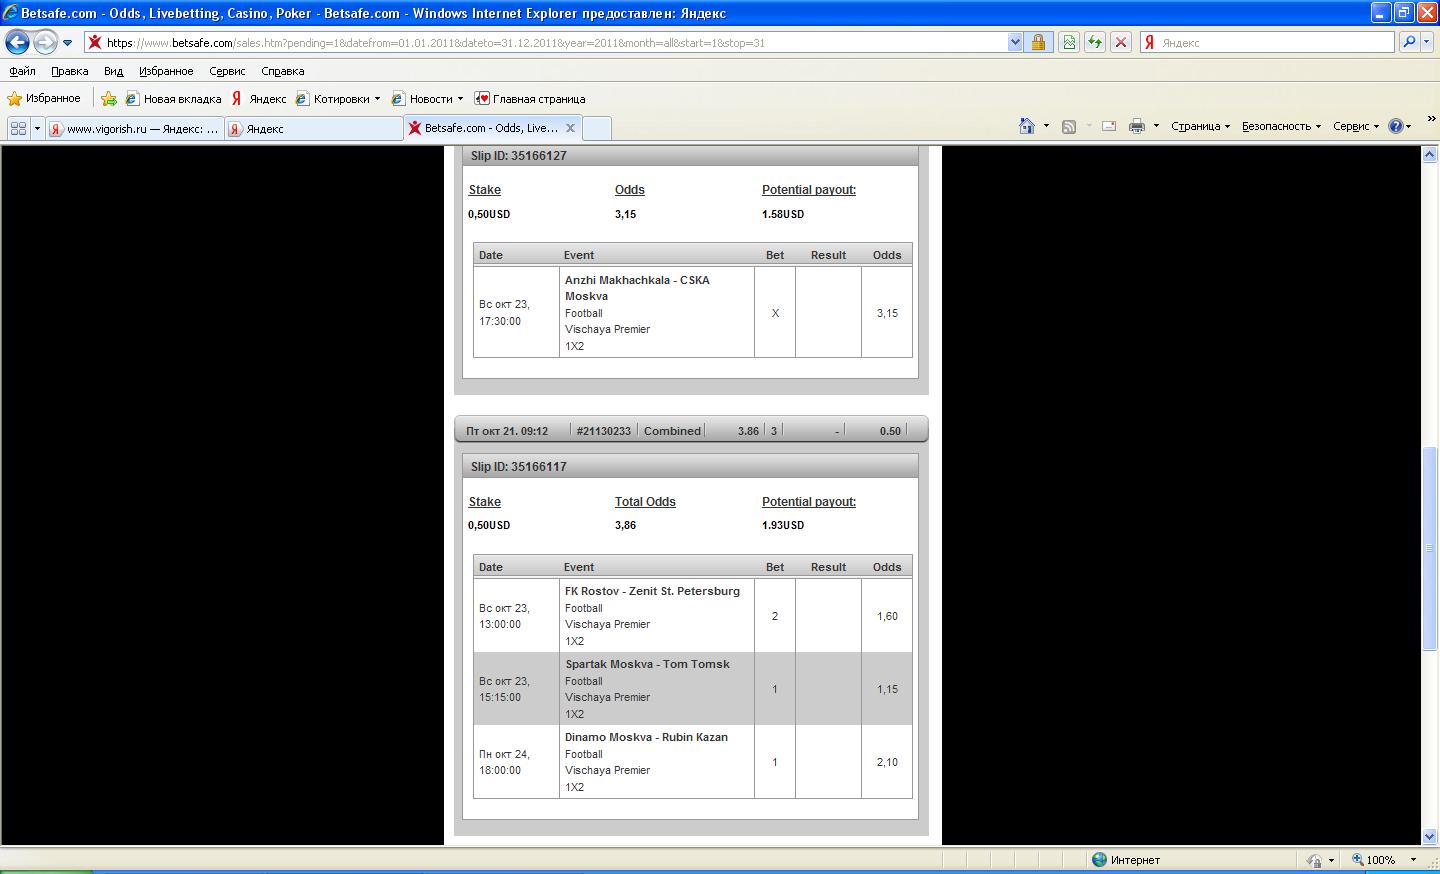Open the recent pages history dropdown
1440x874 pixels.
[x=68, y=43]
